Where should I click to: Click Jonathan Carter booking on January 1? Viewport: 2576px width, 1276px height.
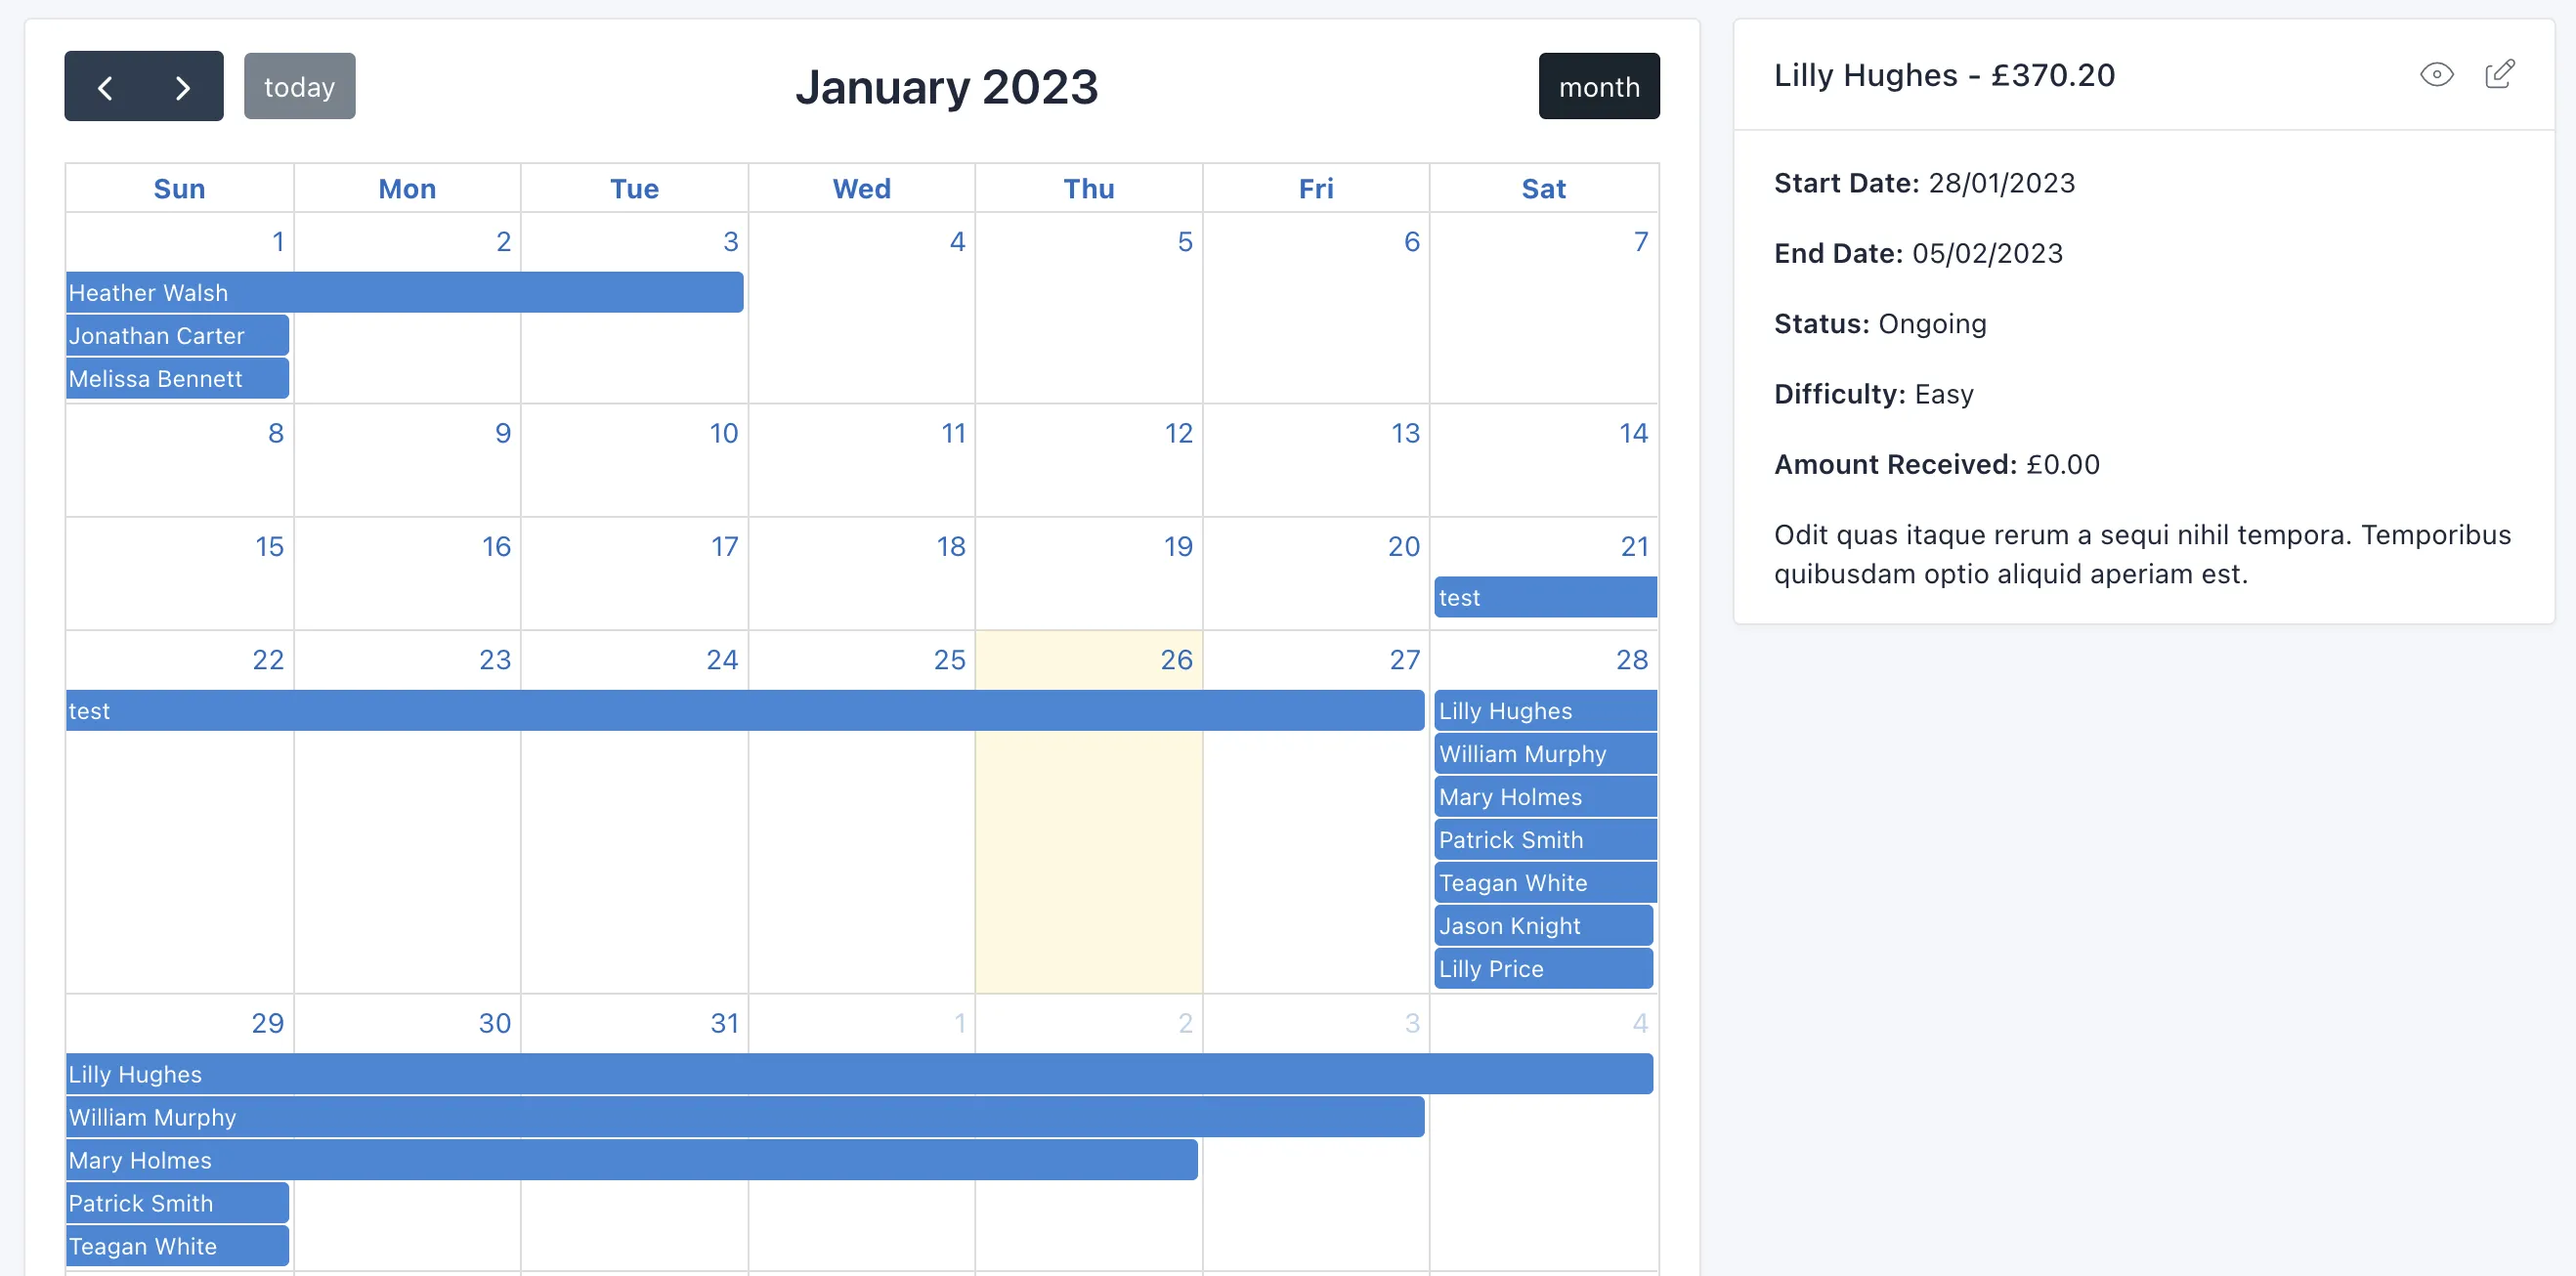pos(178,335)
